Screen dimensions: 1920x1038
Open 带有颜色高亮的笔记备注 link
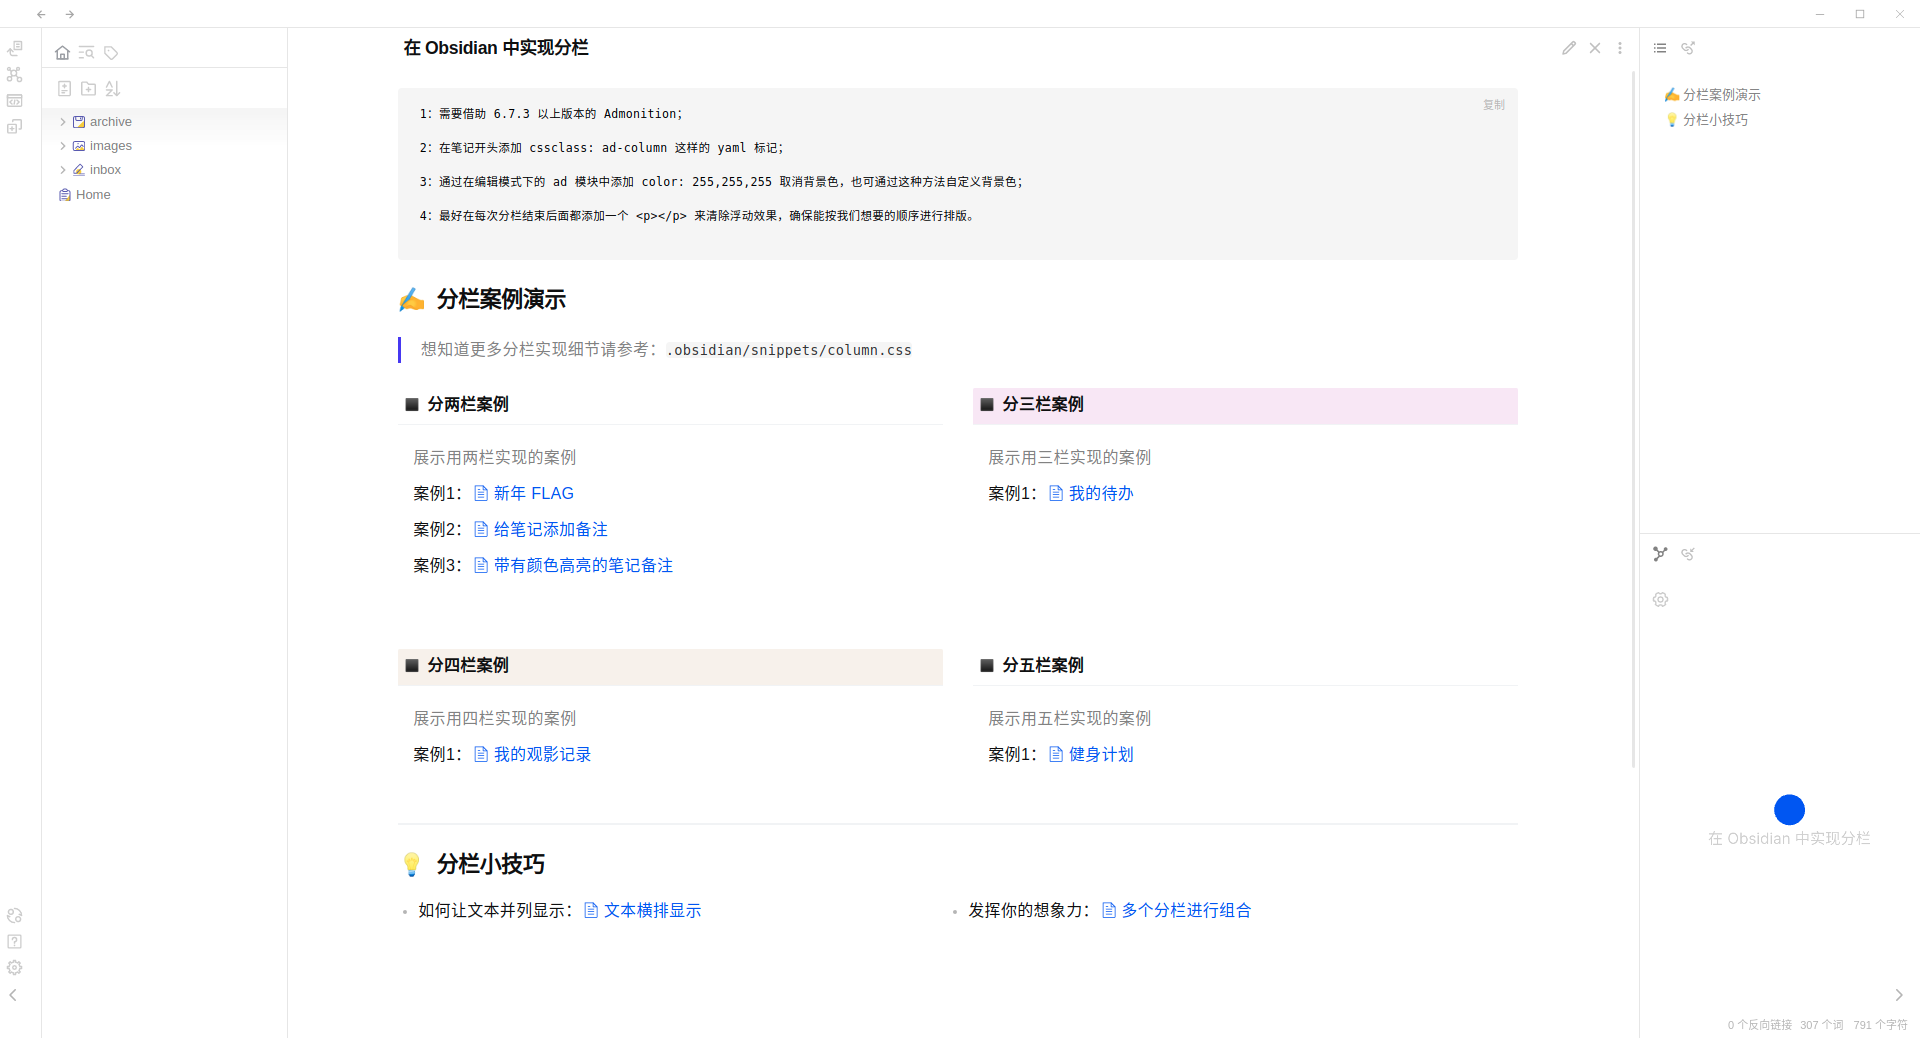pyautogui.click(x=573, y=565)
